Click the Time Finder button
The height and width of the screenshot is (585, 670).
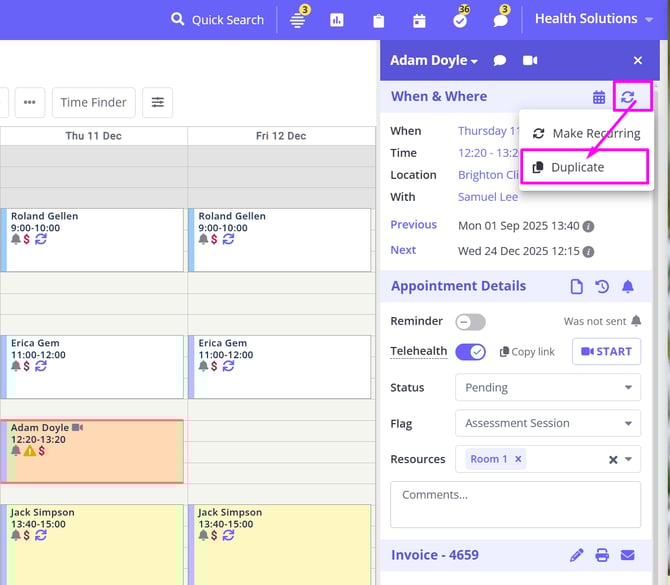[93, 102]
